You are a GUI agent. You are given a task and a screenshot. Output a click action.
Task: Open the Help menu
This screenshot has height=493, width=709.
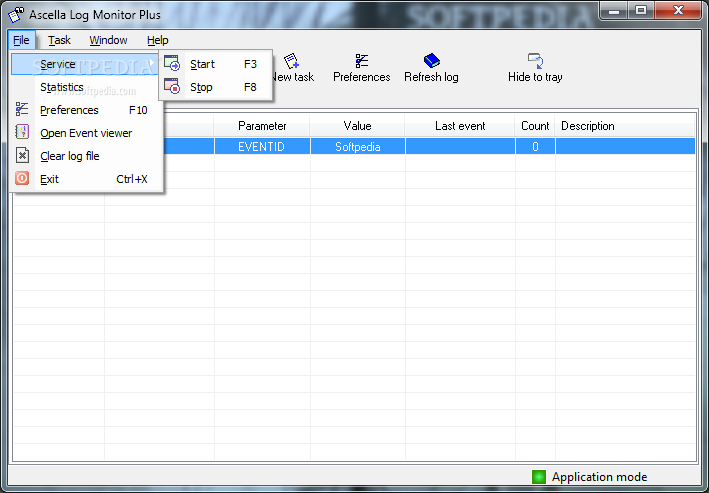[x=157, y=40]
